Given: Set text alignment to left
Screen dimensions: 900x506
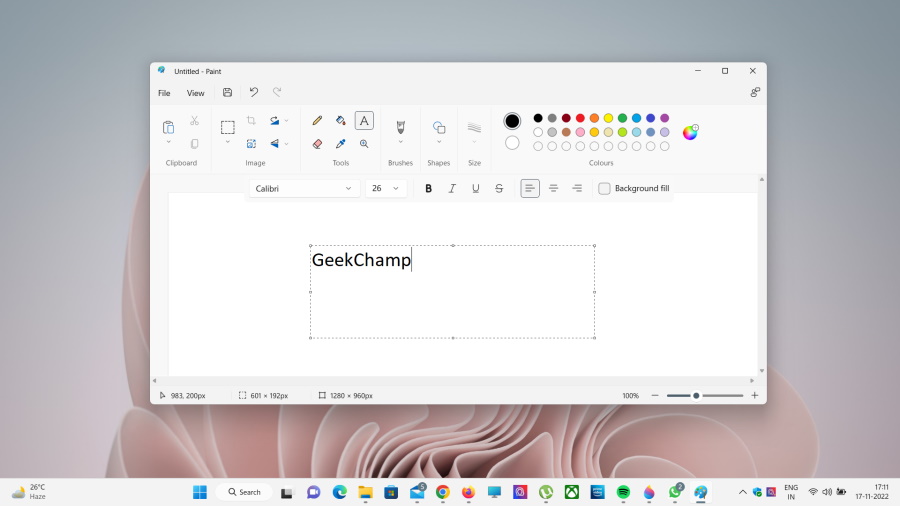Looking at the screenshot, I should [530, 188].
